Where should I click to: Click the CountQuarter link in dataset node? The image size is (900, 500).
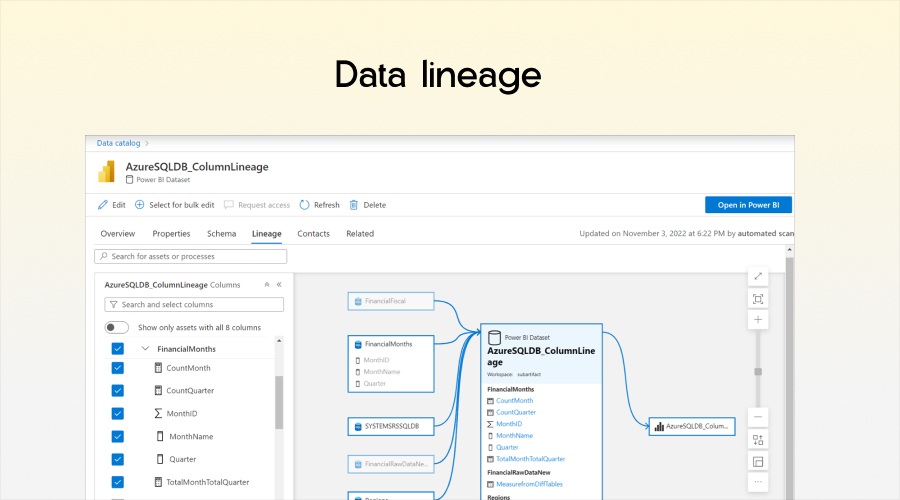[516, 412]
